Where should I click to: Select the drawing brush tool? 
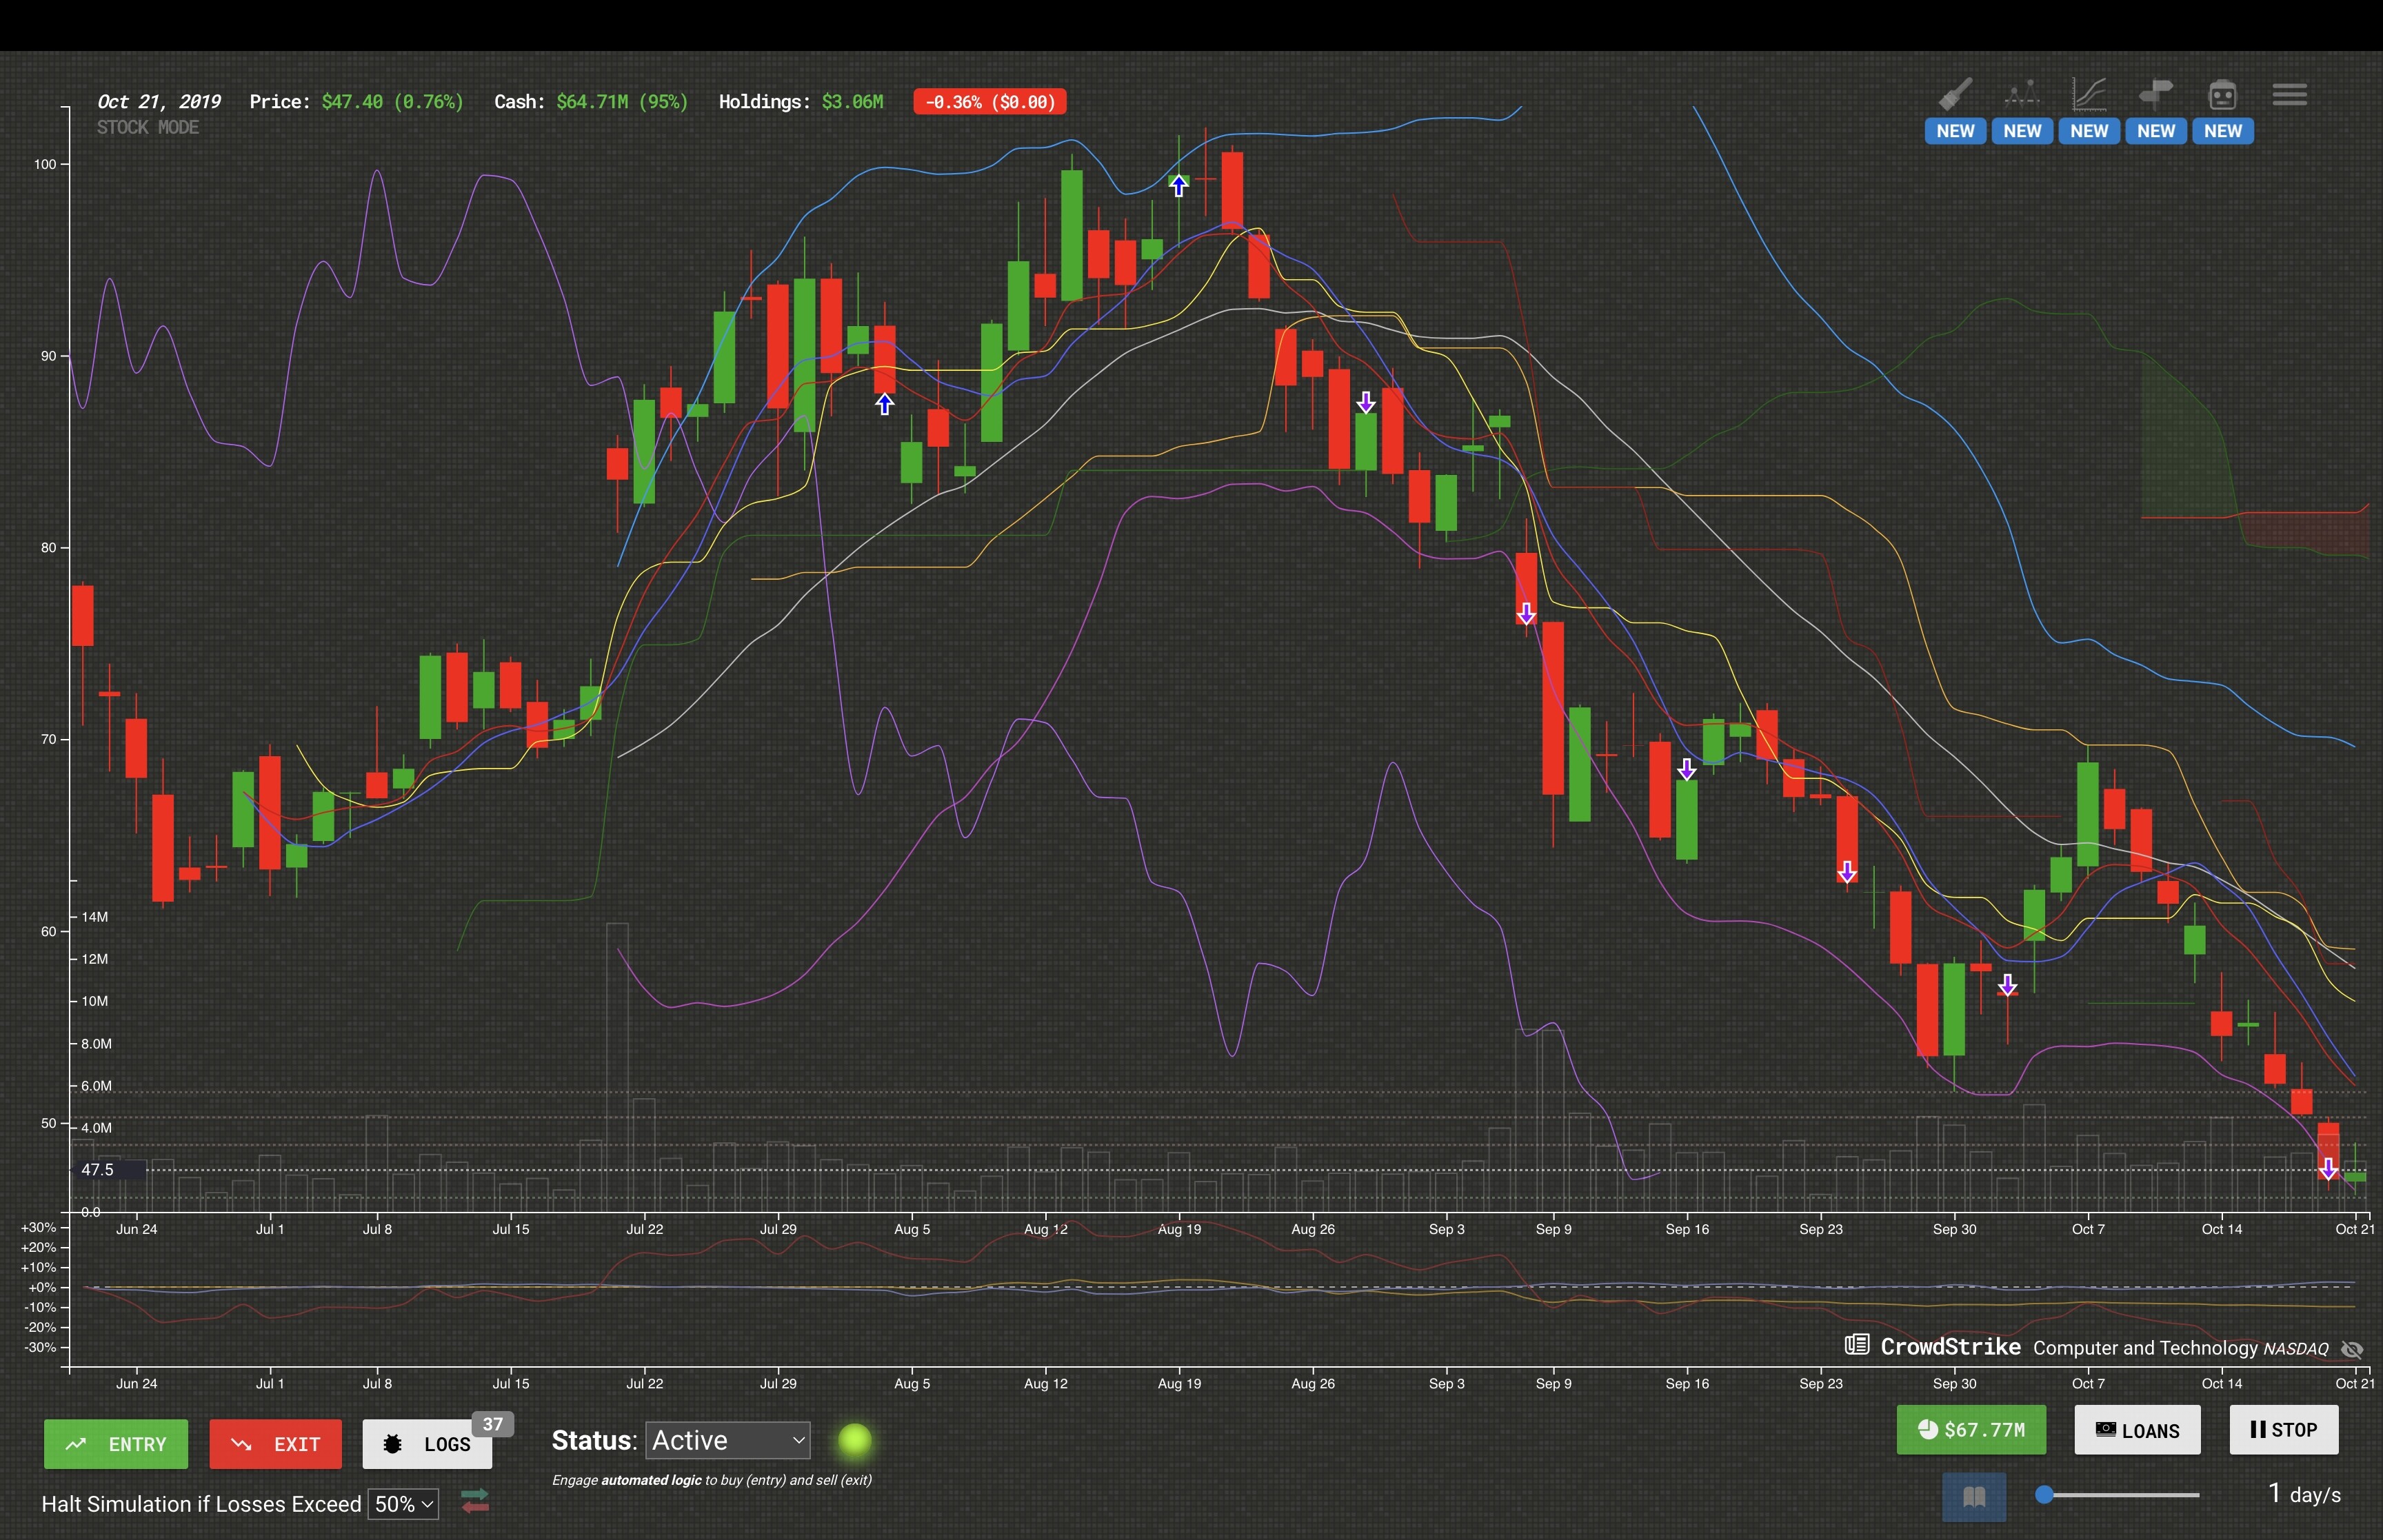1955,94
